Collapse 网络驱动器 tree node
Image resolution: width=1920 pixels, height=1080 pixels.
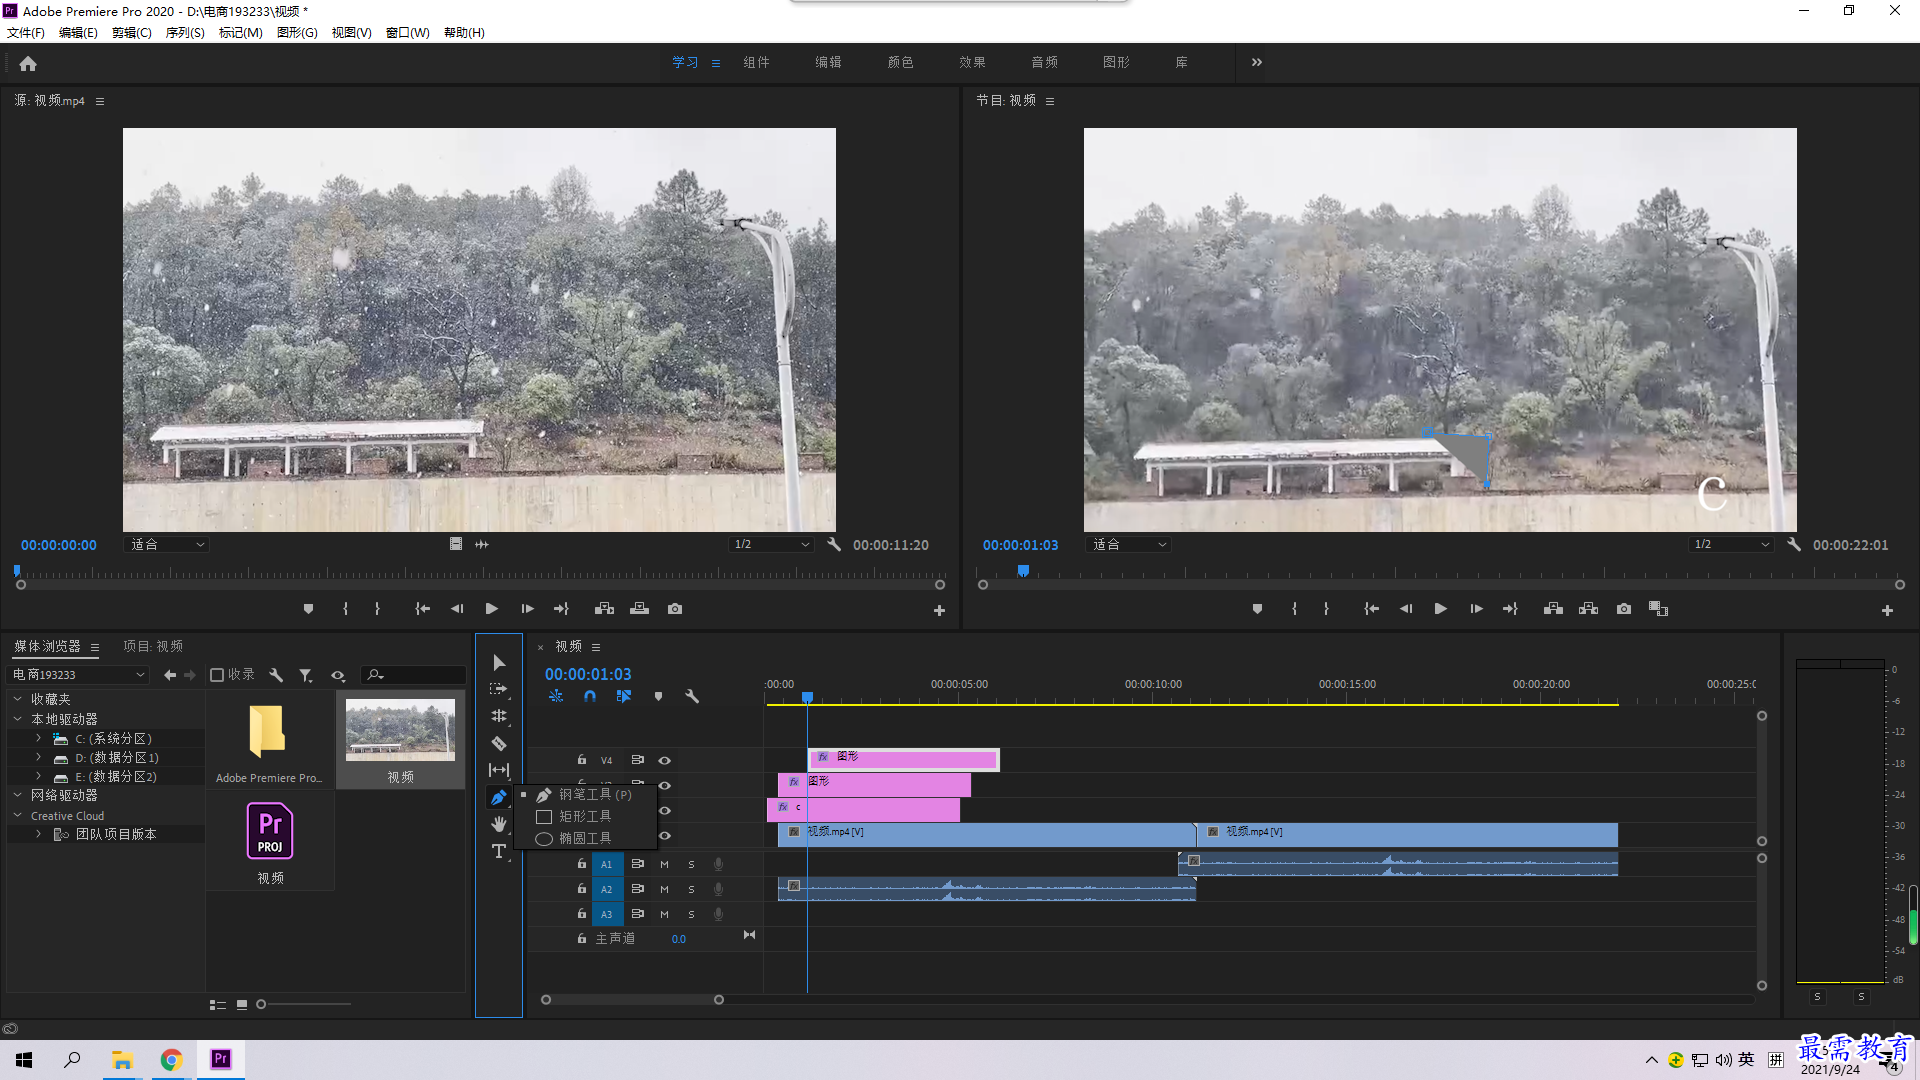(17, 795)
